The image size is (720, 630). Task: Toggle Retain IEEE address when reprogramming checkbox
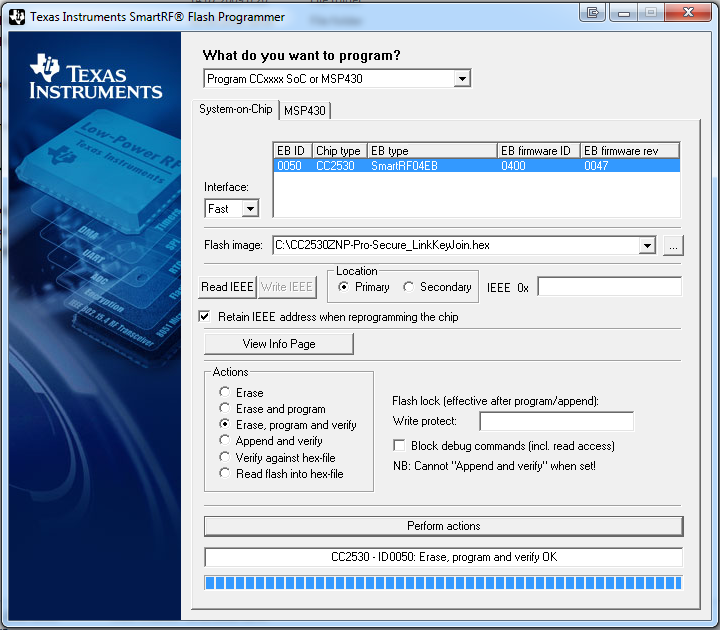coord(205,316)
